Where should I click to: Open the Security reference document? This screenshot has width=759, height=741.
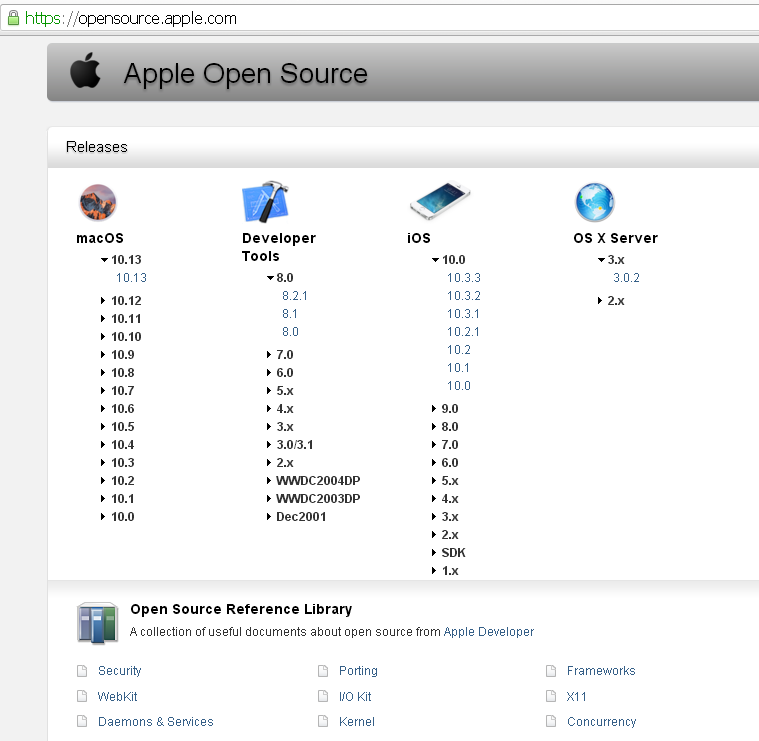pos(120,671)
